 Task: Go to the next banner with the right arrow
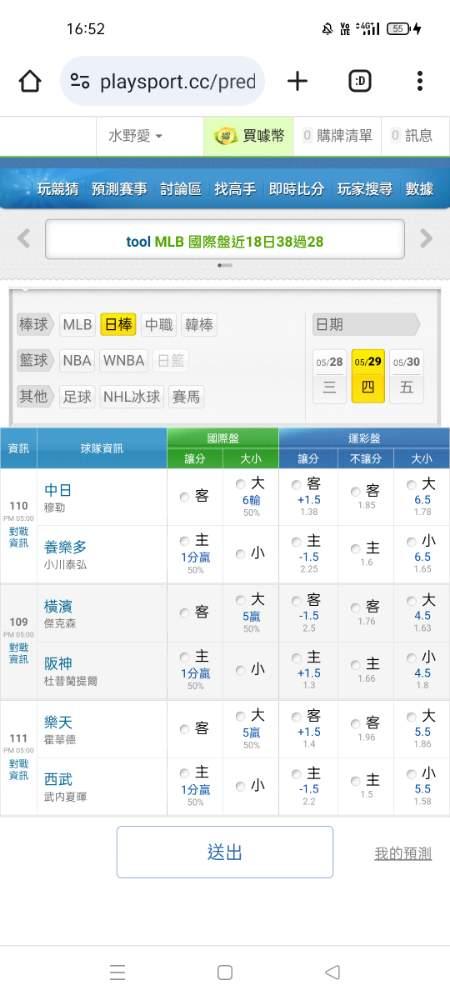(426, 239)
